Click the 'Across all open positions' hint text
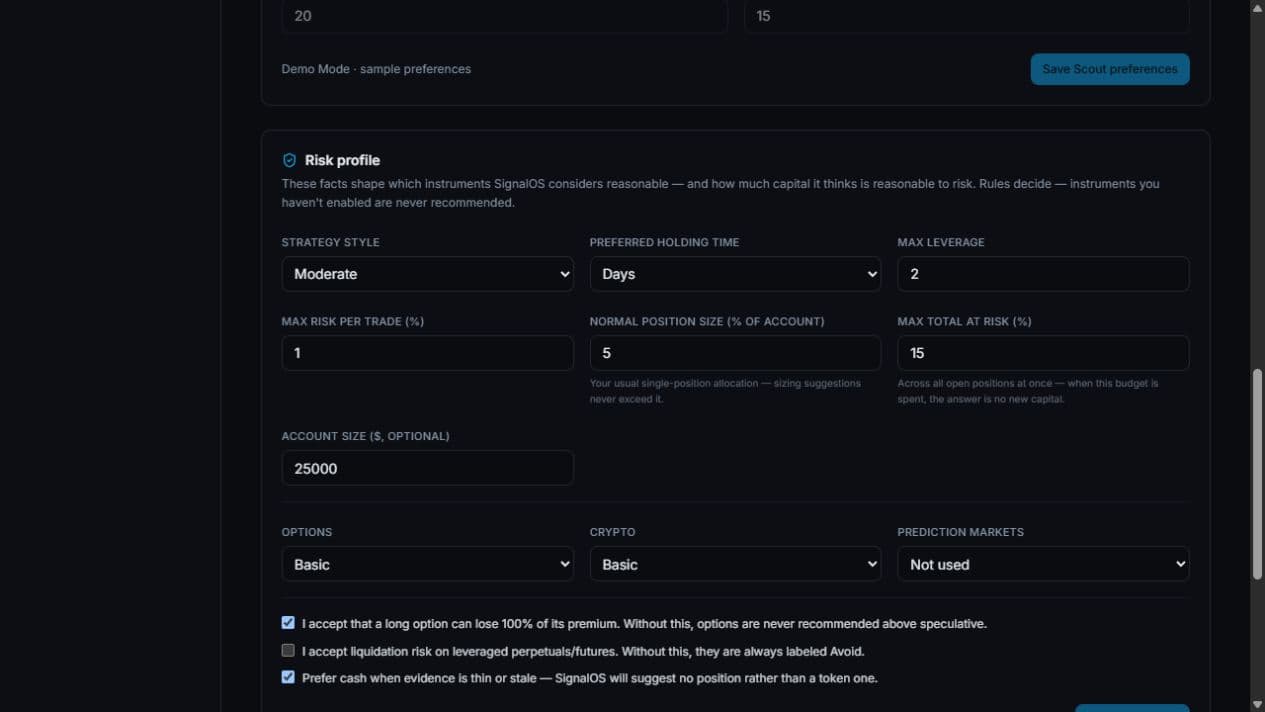This screenshot has height=712, width=1265. coord(1028,391)
